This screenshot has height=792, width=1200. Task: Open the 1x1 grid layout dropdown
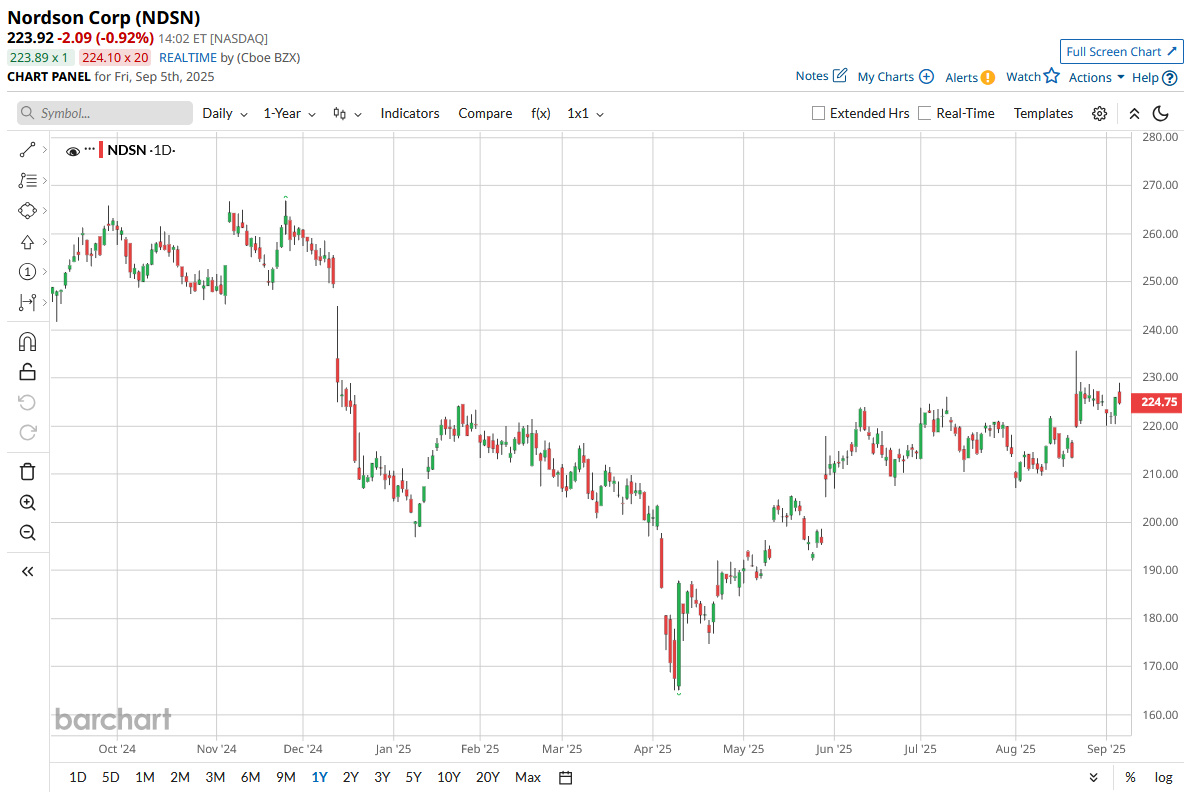pos(586,114)
